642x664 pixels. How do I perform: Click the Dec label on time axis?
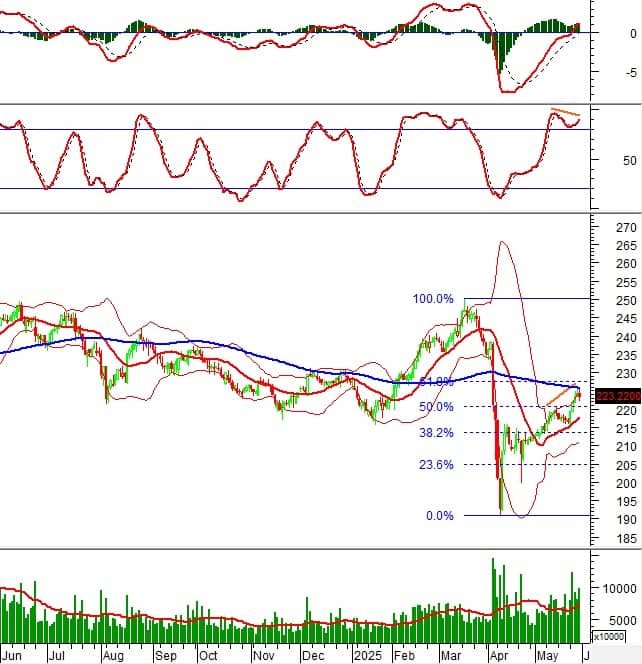(x=313, y=656)
